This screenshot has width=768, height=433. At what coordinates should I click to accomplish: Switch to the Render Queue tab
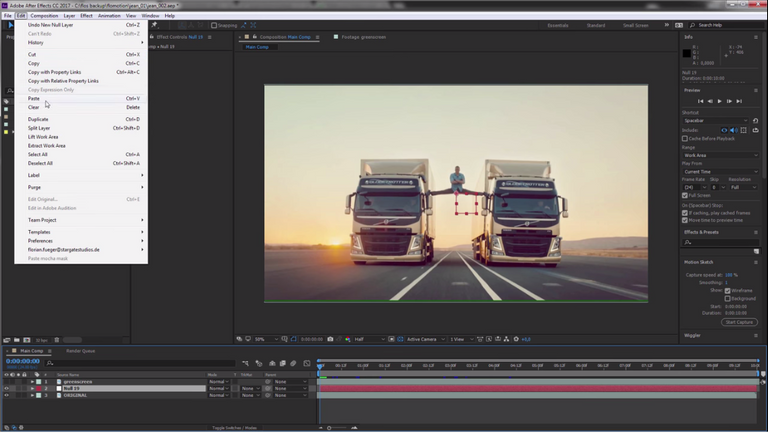80,351
